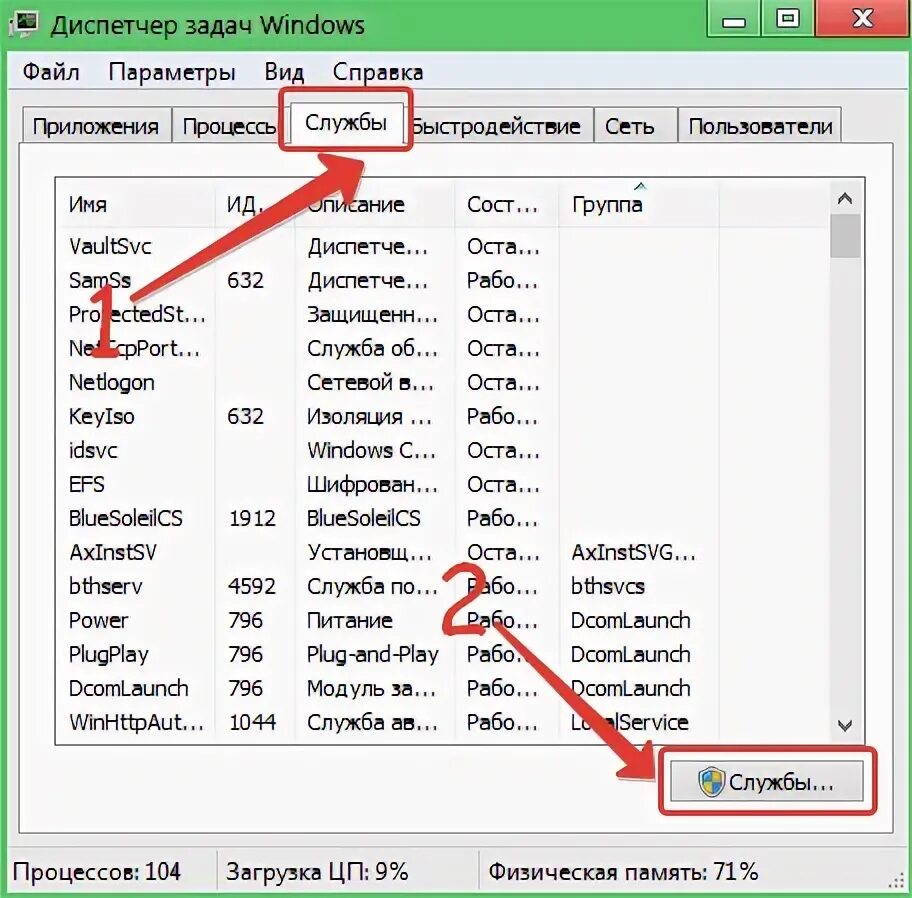Viewport: 912px width, 898px height.
Task: Click Загрузка ЦП: 9% status entry
Action: point(317,871)
